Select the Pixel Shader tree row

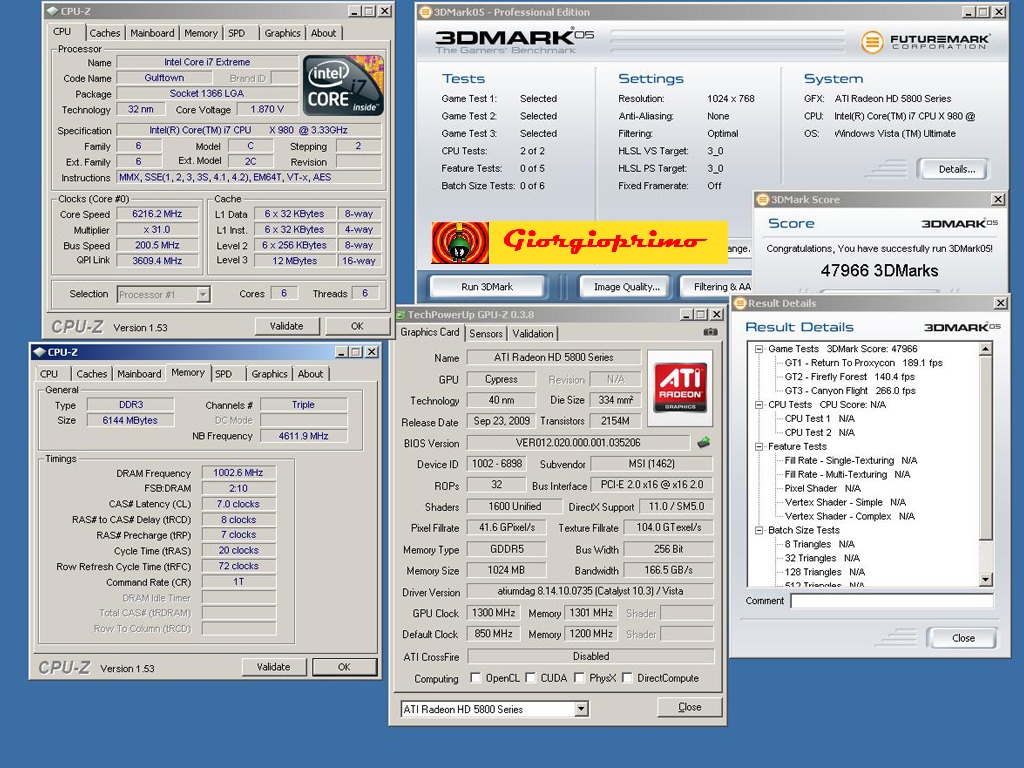(823, 488)
